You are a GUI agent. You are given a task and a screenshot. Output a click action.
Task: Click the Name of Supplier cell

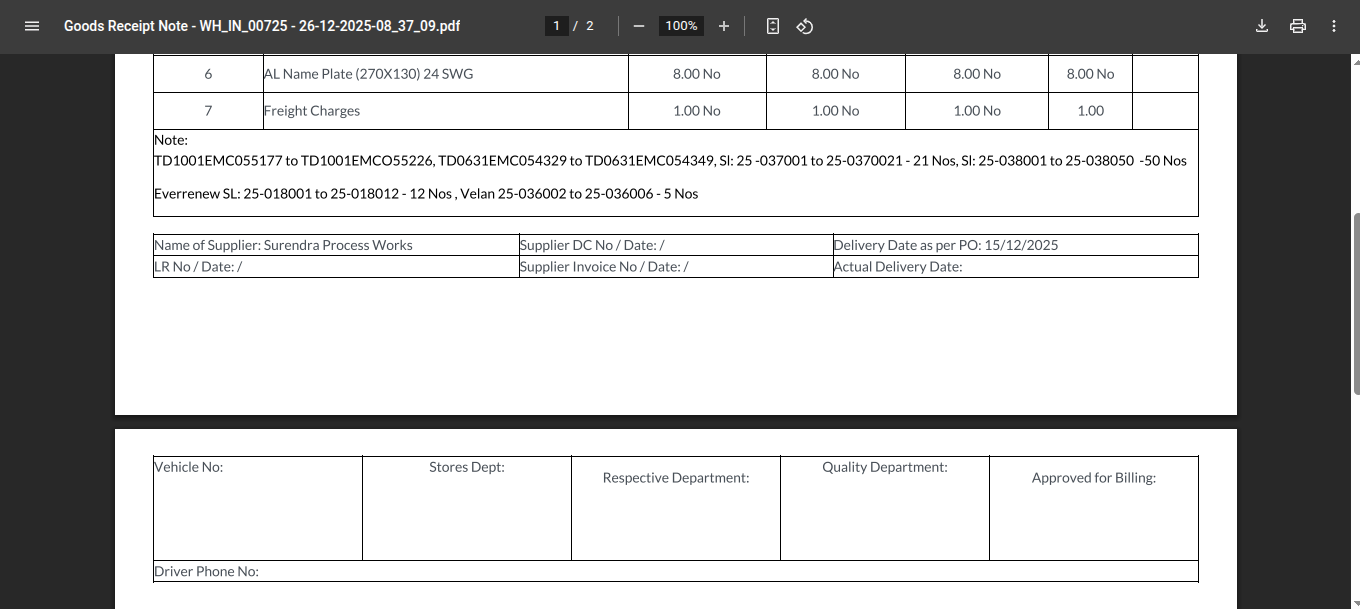[283, 245]
